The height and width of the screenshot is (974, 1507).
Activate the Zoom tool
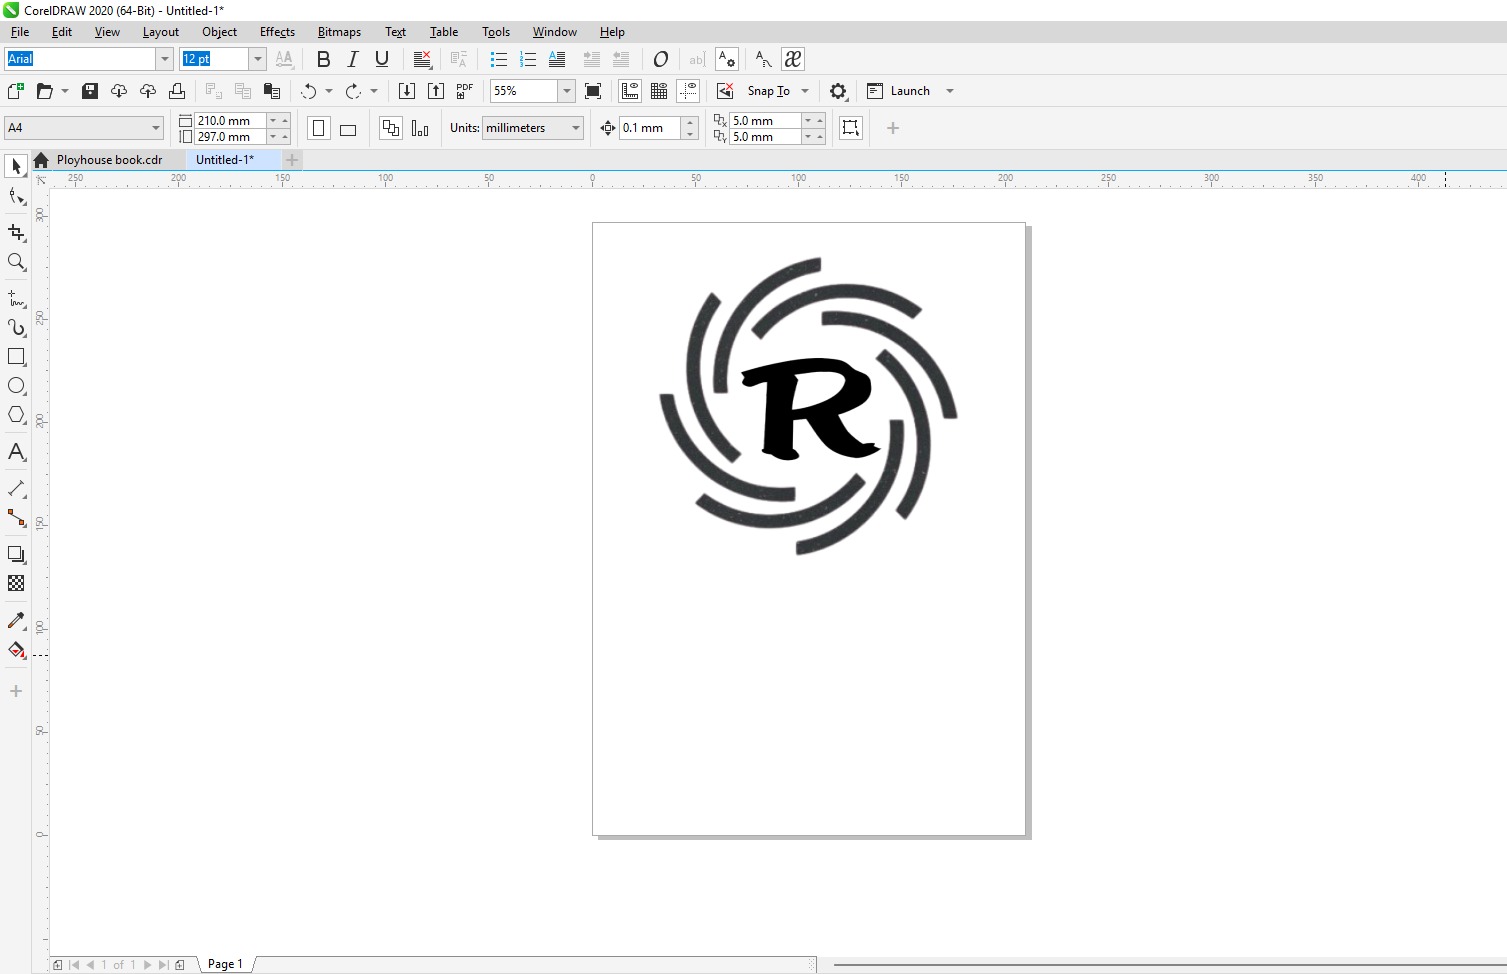[16, 262]
